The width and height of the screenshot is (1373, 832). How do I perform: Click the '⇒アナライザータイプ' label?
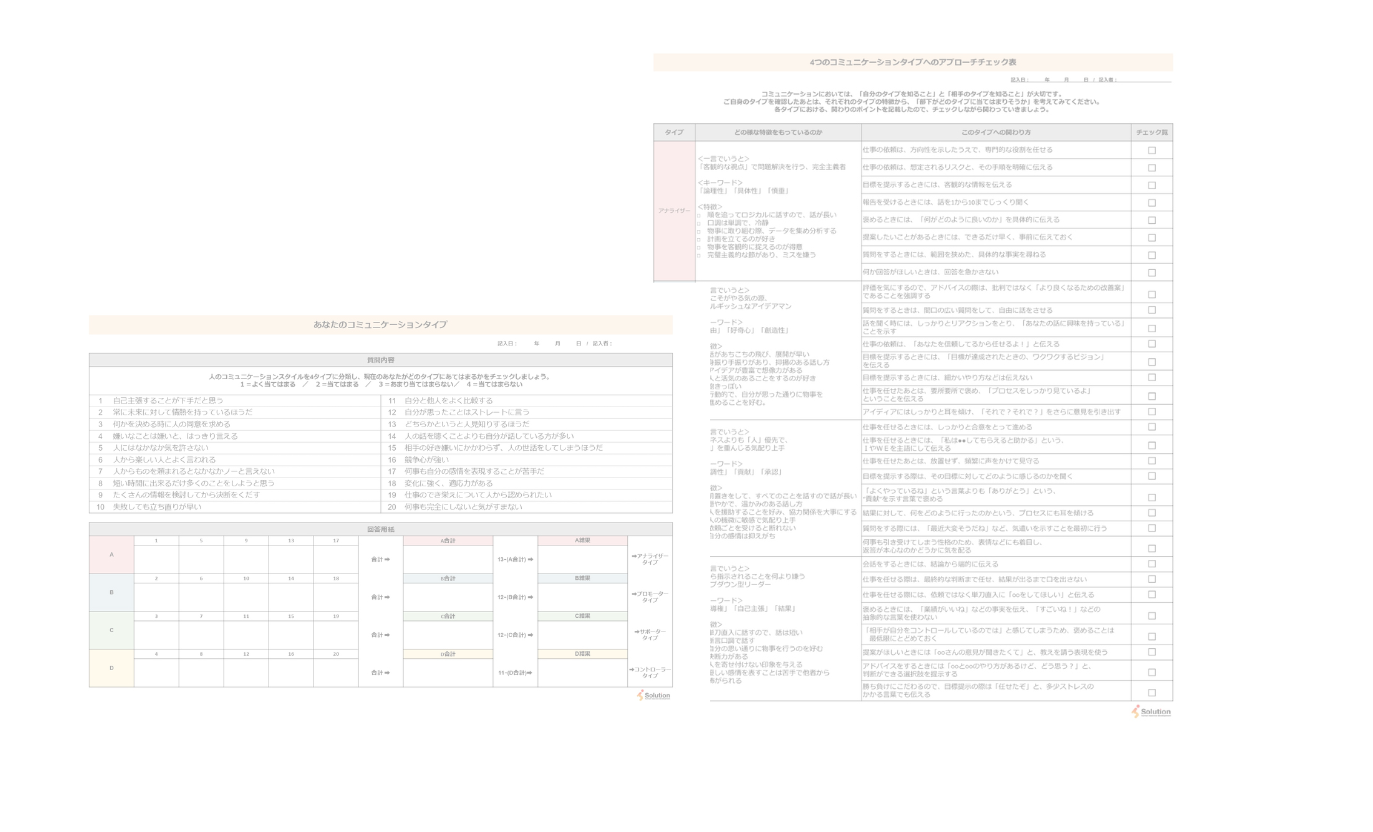click(650, 559)
